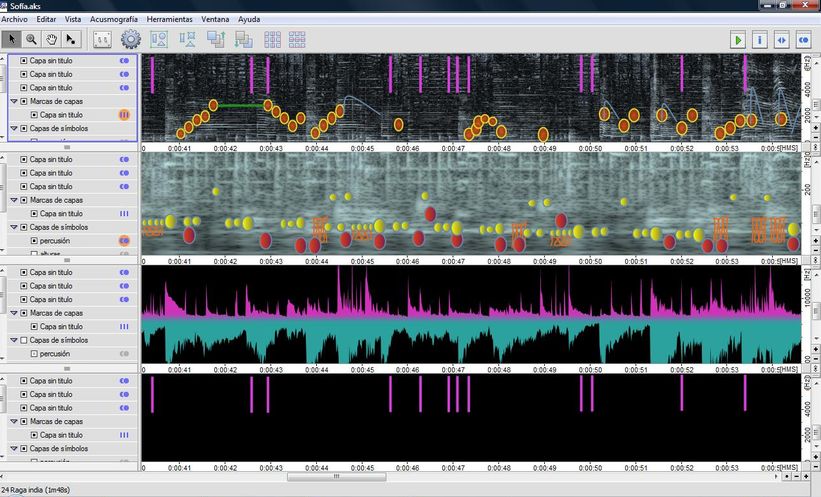Collapse Marcas de capas in top panel

coord(14,102)
